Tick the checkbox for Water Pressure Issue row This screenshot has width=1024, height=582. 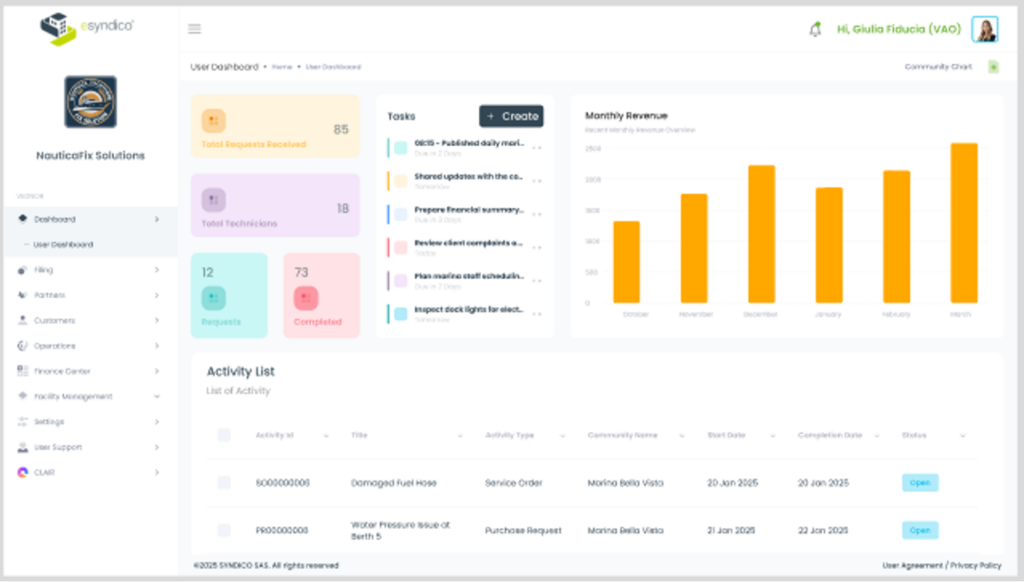224,530
